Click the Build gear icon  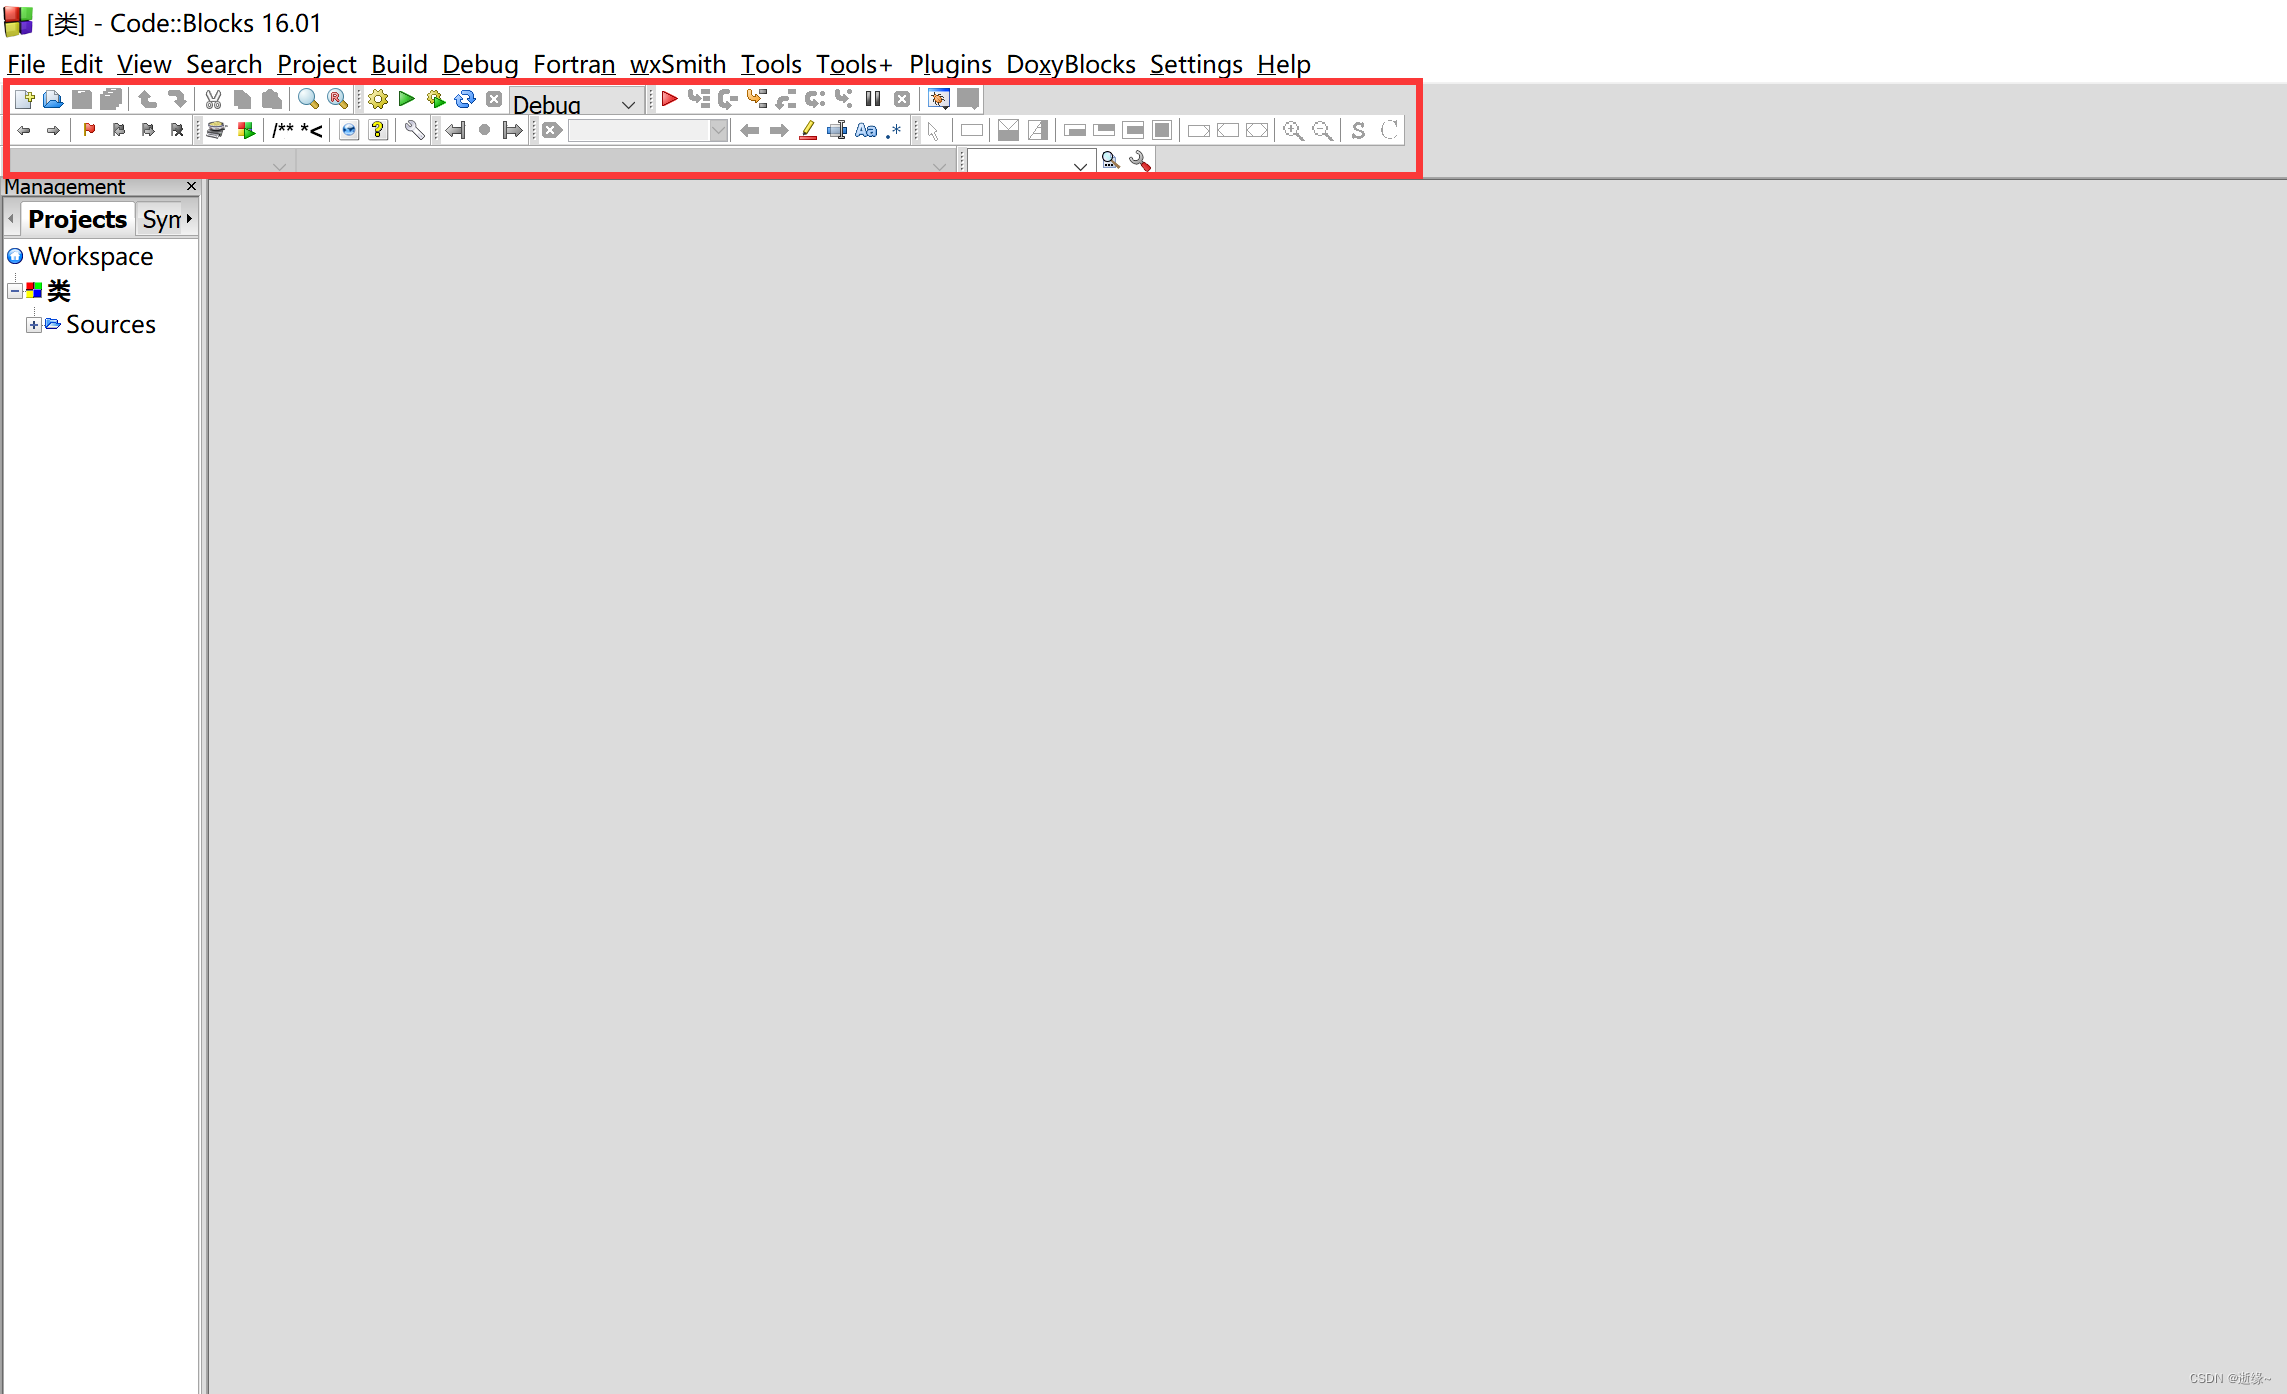(x=378, y=99)
